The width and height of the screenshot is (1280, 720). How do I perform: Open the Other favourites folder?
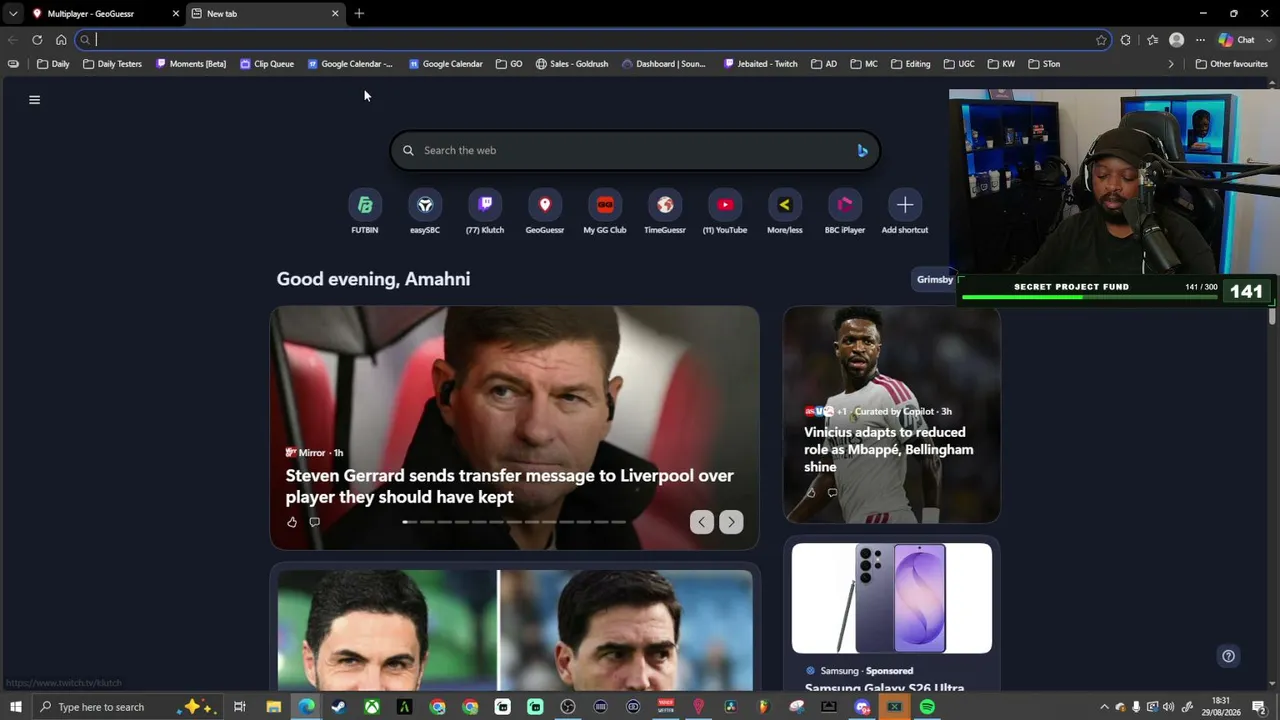click(x=1231, y=64)
